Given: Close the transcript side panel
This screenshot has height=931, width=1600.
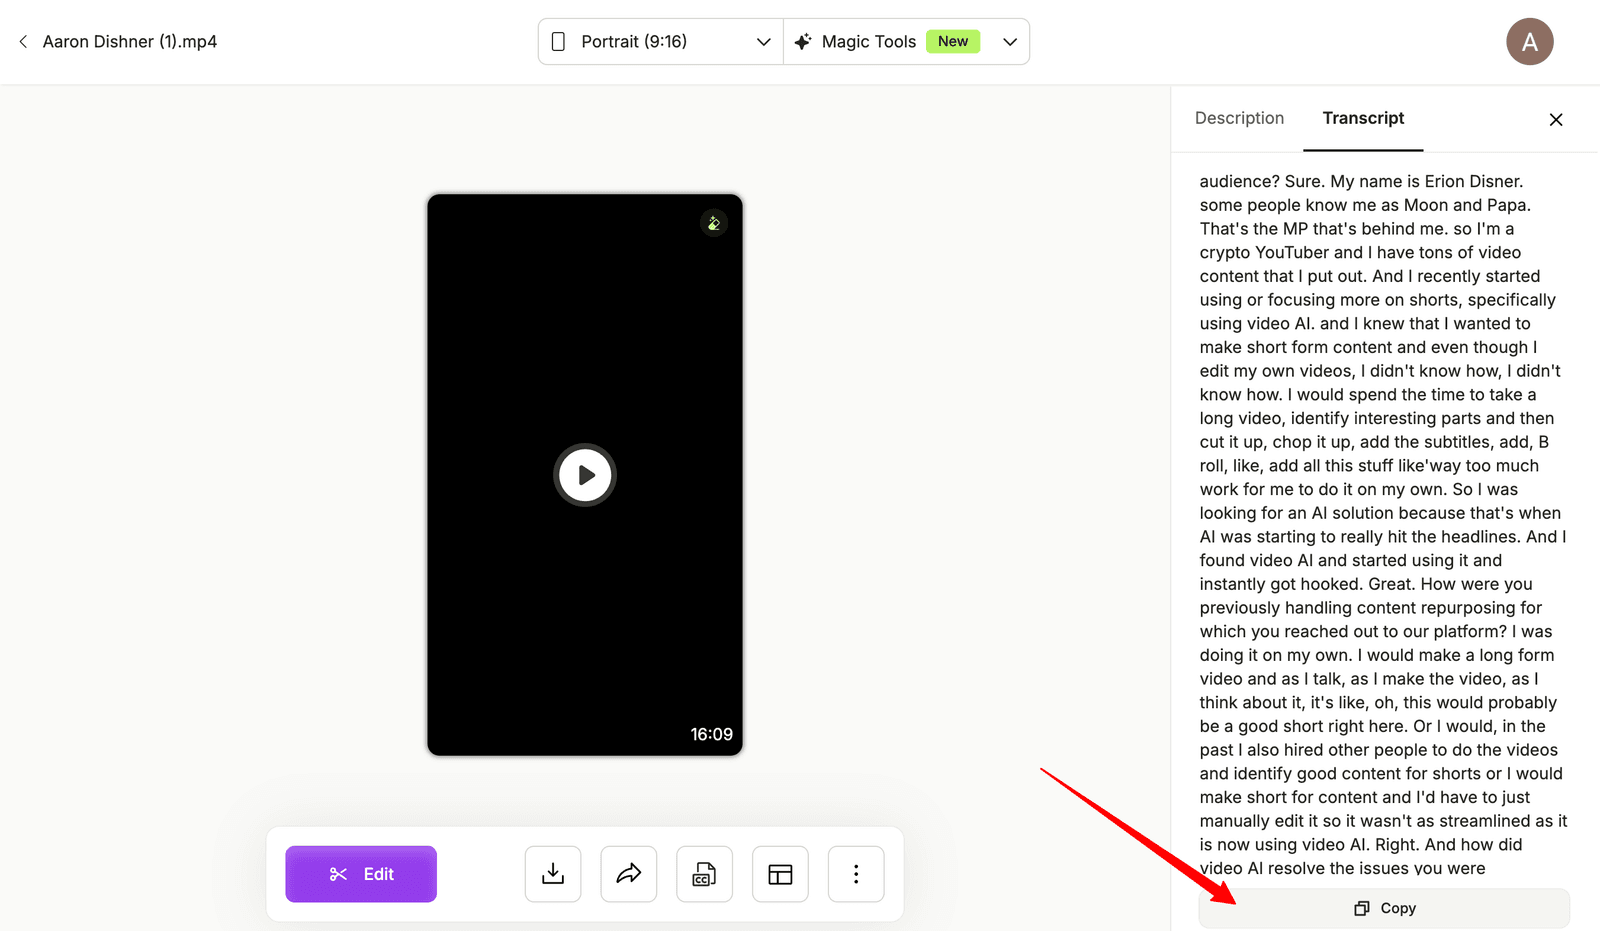Looking at the screenshot, I should pos(1556,120).
